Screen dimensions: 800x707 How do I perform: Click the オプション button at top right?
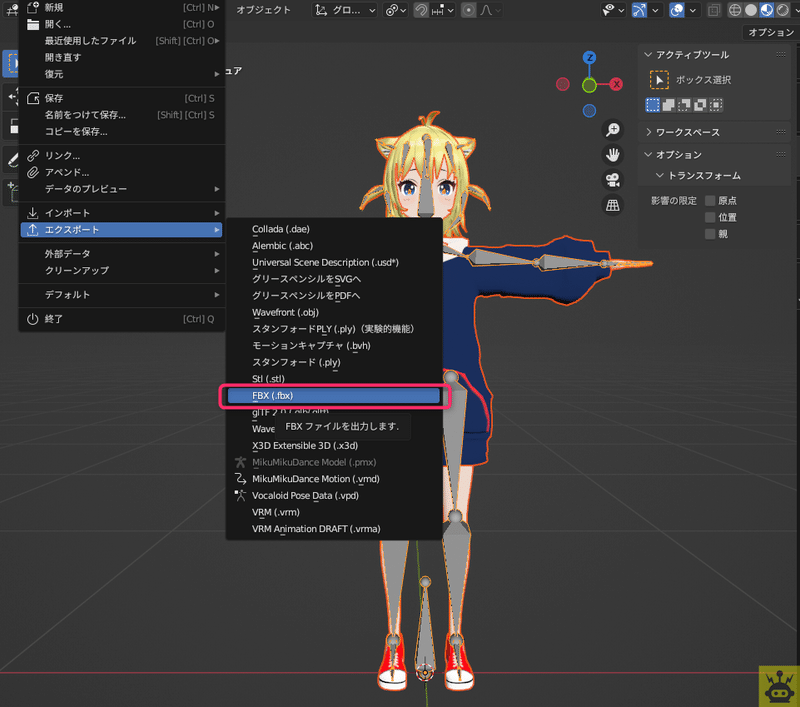click(770, 33)
